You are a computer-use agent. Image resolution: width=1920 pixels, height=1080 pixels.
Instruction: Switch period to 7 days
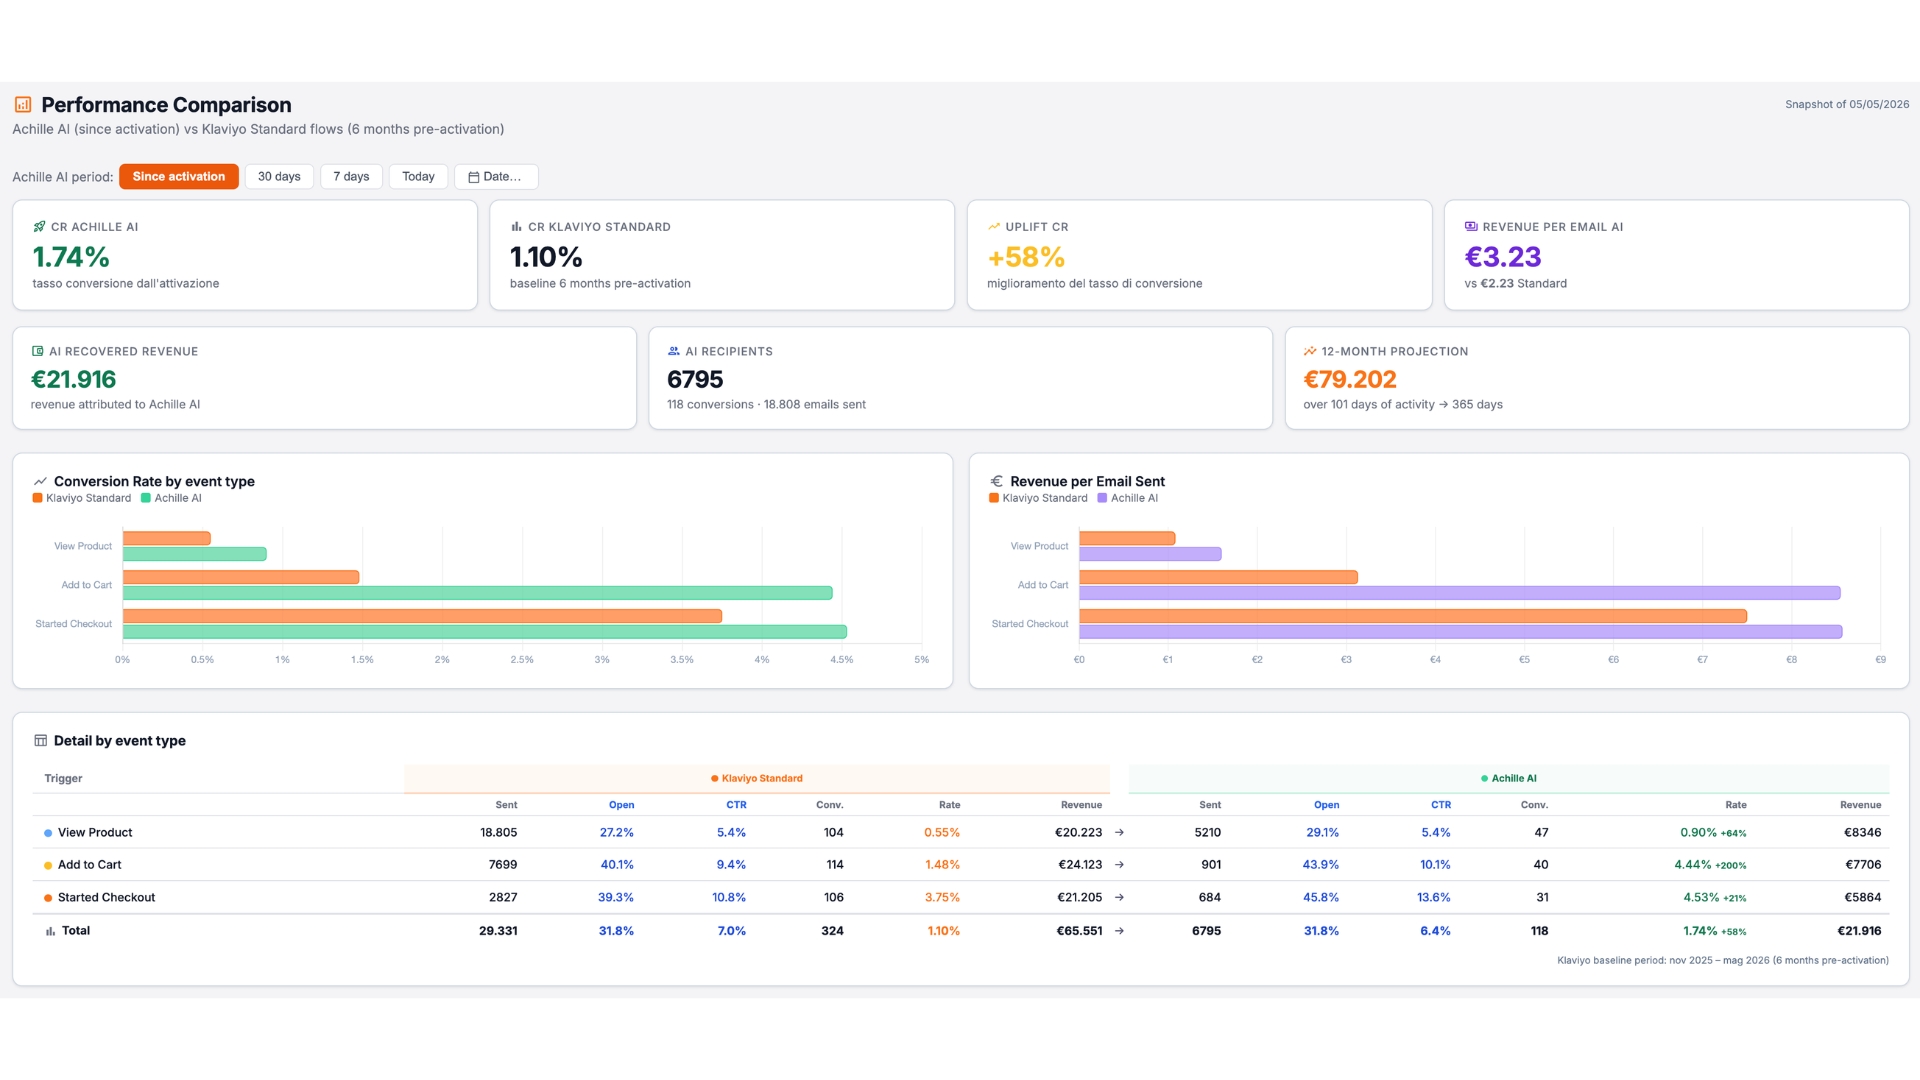(351, 177)
